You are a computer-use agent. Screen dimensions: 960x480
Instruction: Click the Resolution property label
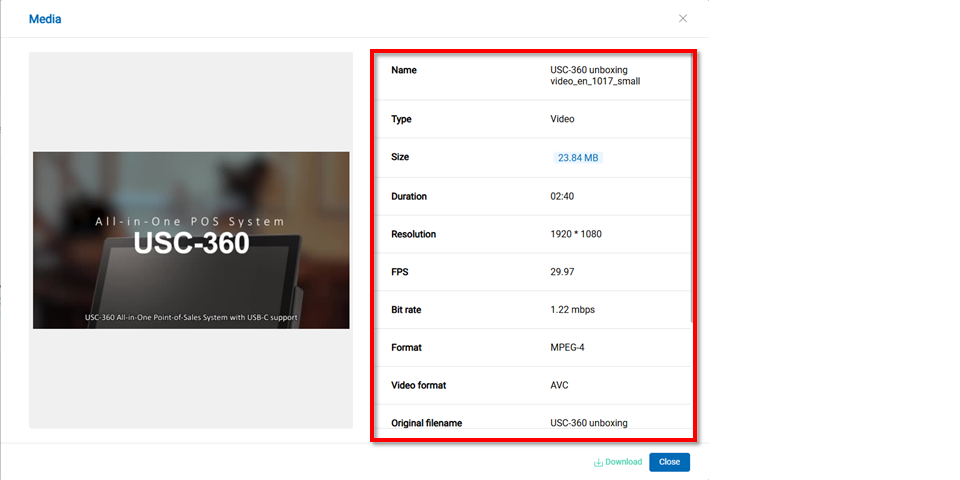point(414,234)
